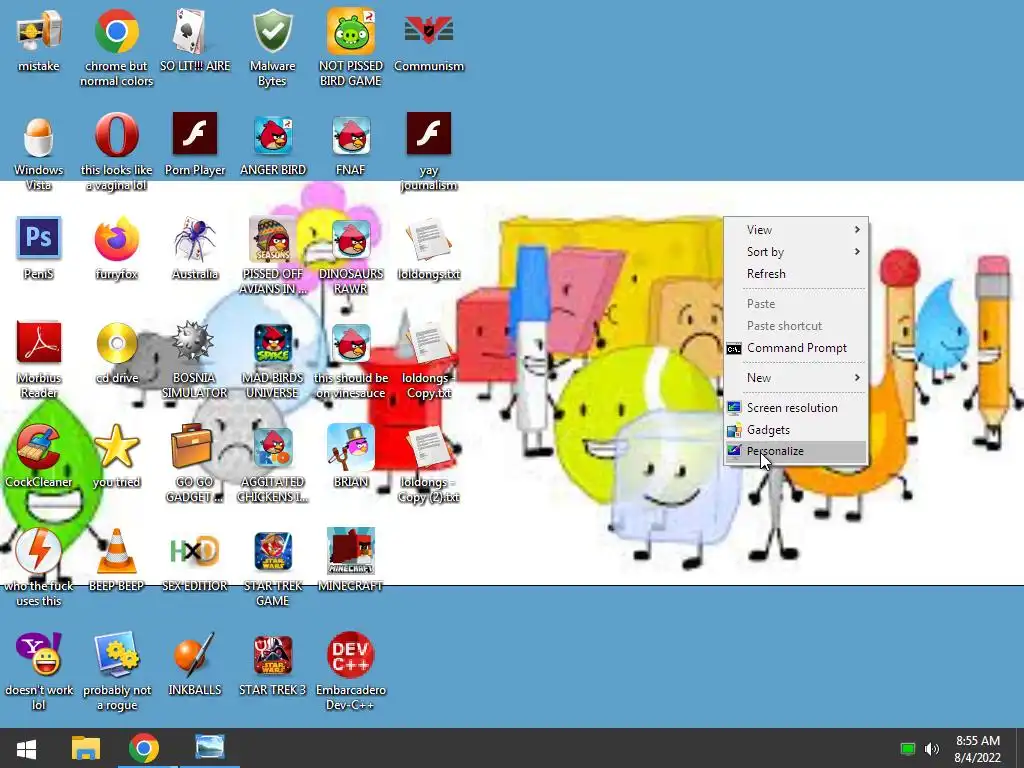Viewport: 1024px width, 768px height.
Task: Select the BEEP BEEP traffic cone icon
Action: pos(116,551)
